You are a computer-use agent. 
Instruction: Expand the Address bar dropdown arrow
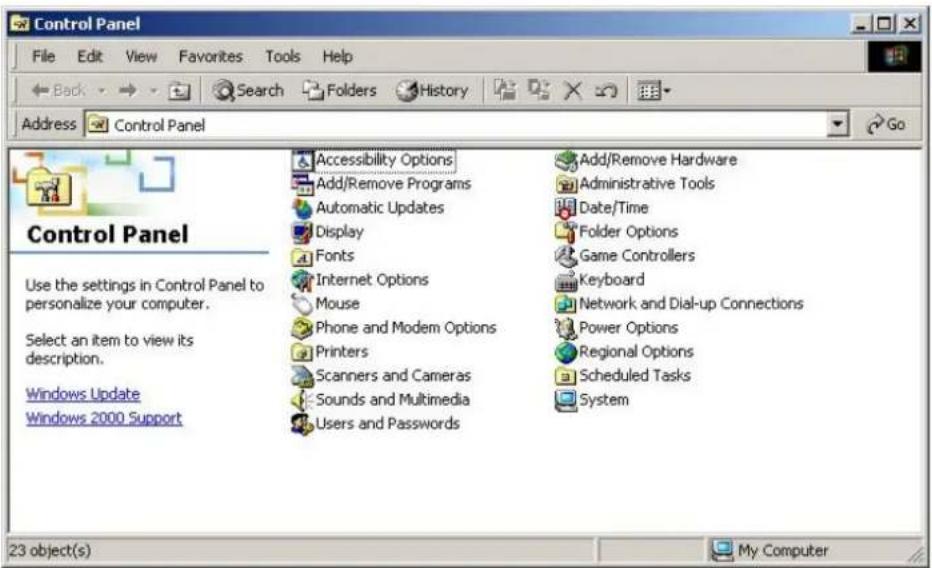tap(838, 124)
